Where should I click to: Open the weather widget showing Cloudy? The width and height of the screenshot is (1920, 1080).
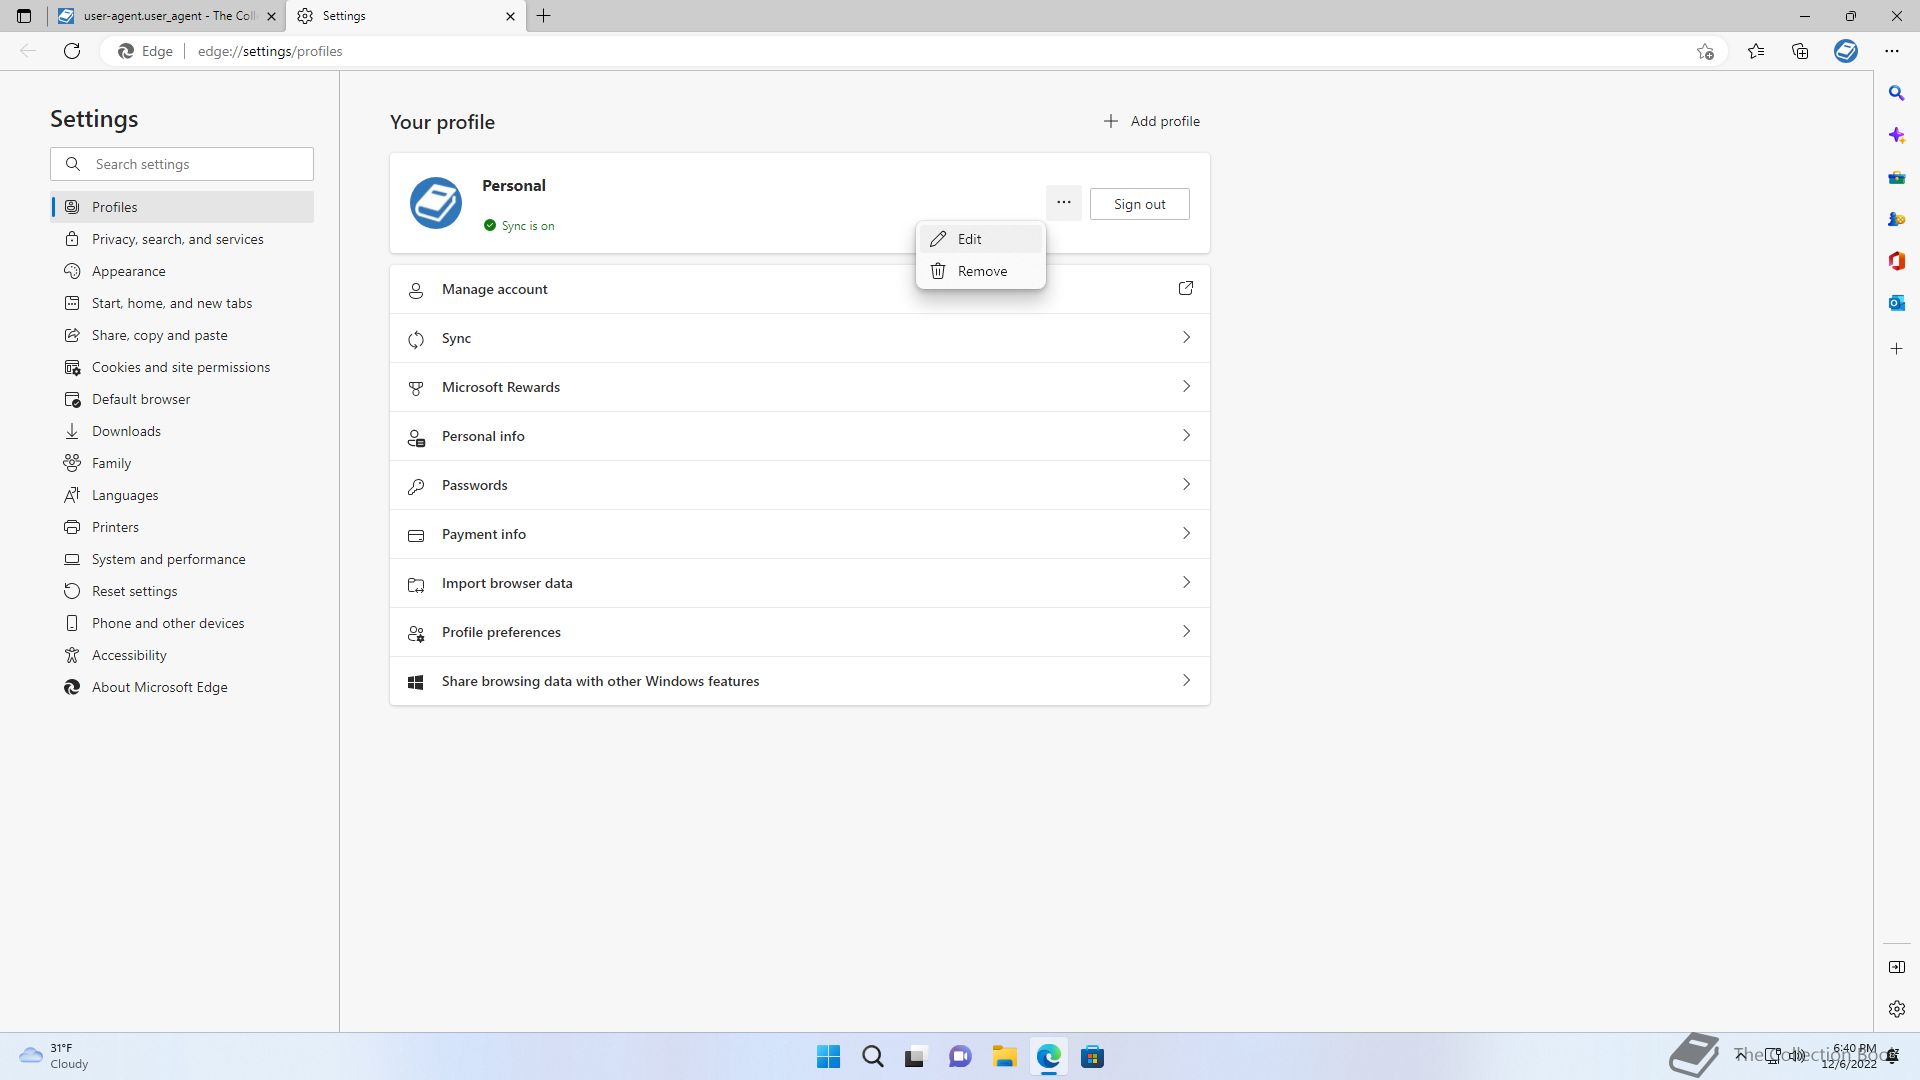(x=54, y=1056)
